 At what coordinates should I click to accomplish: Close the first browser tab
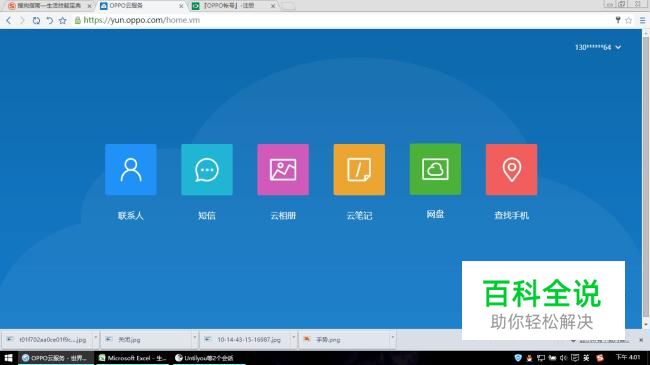pyautogui.click(x=89, y=6)
